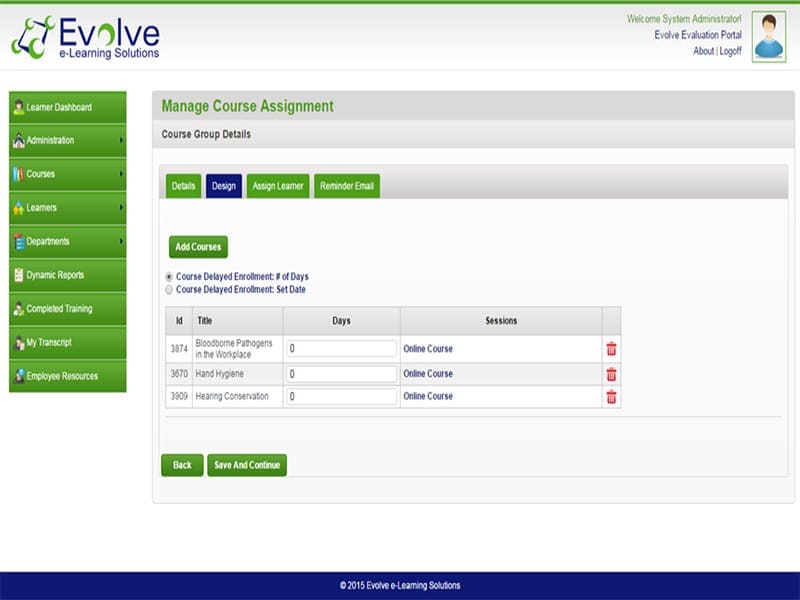Click the Add Courses button
This screenshot has width=800, height=600.
197,247
